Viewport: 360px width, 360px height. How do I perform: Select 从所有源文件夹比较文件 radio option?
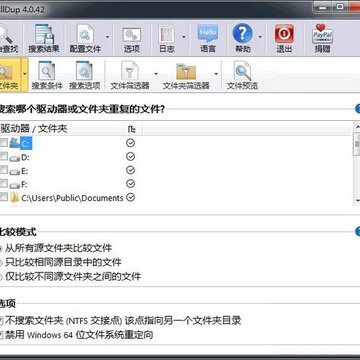tap(55, 248)
